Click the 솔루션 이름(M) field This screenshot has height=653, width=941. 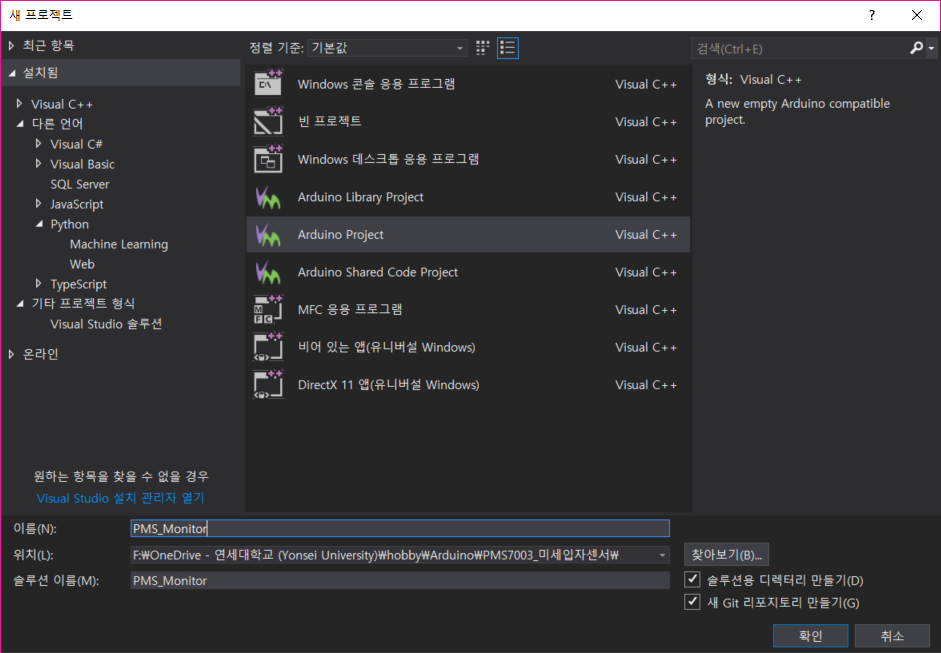[x=400, y=580]
